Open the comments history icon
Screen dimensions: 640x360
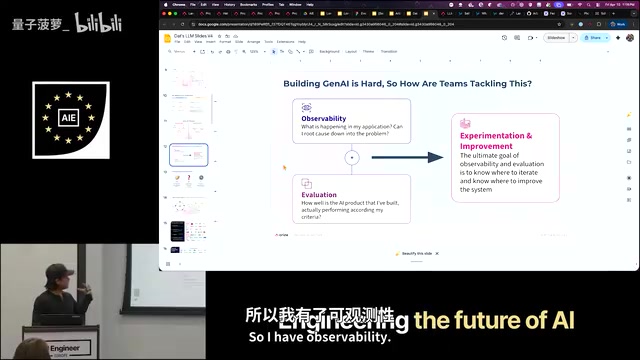[517, 38]
